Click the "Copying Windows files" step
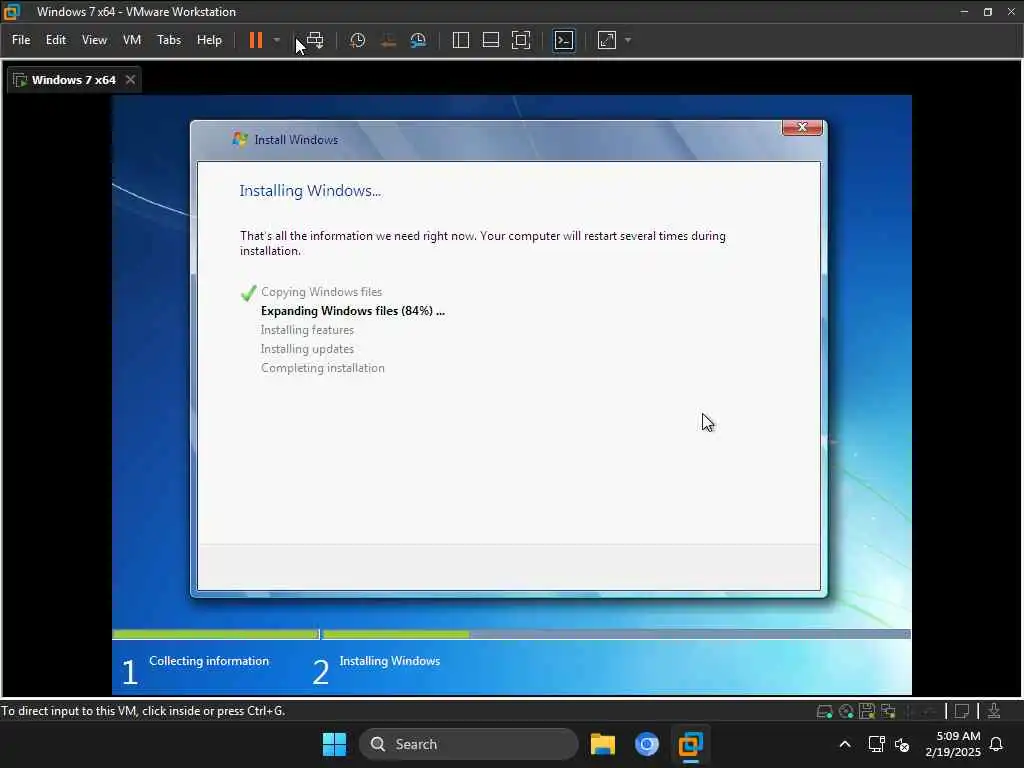This screenshot has width=1024, height=768. 321,292
